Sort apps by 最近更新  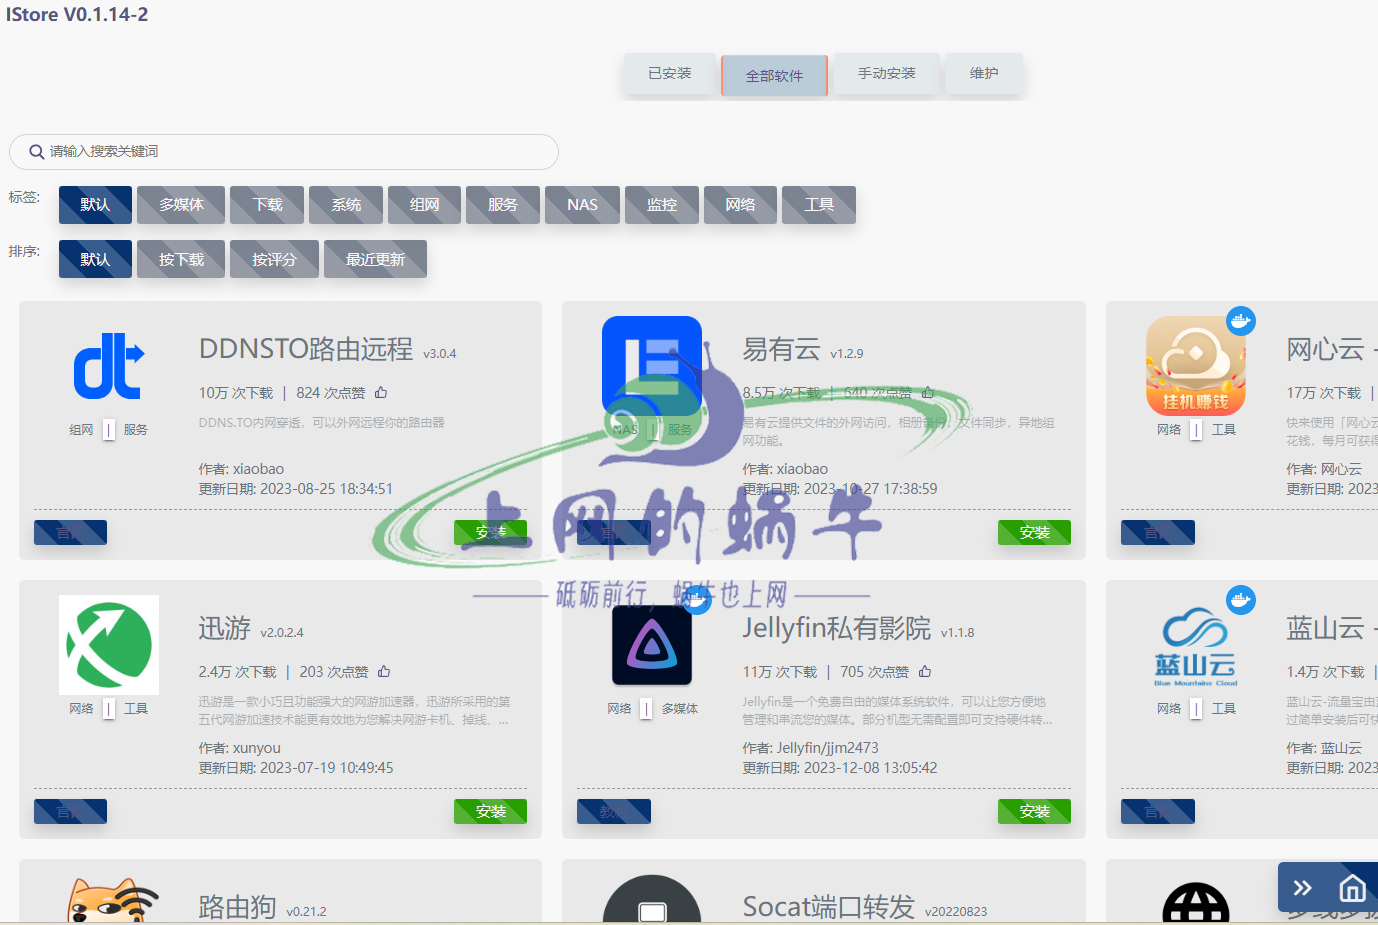pos(375,259)
